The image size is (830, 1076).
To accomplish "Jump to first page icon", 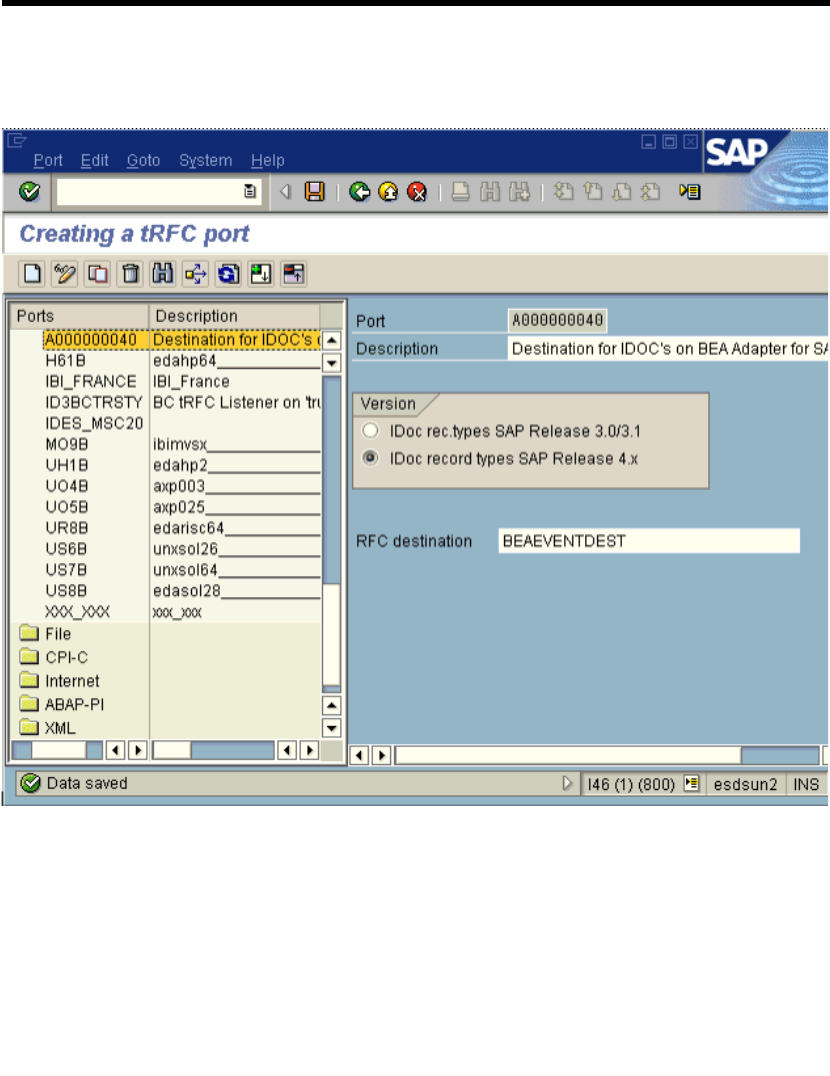I will click(564, 191).
